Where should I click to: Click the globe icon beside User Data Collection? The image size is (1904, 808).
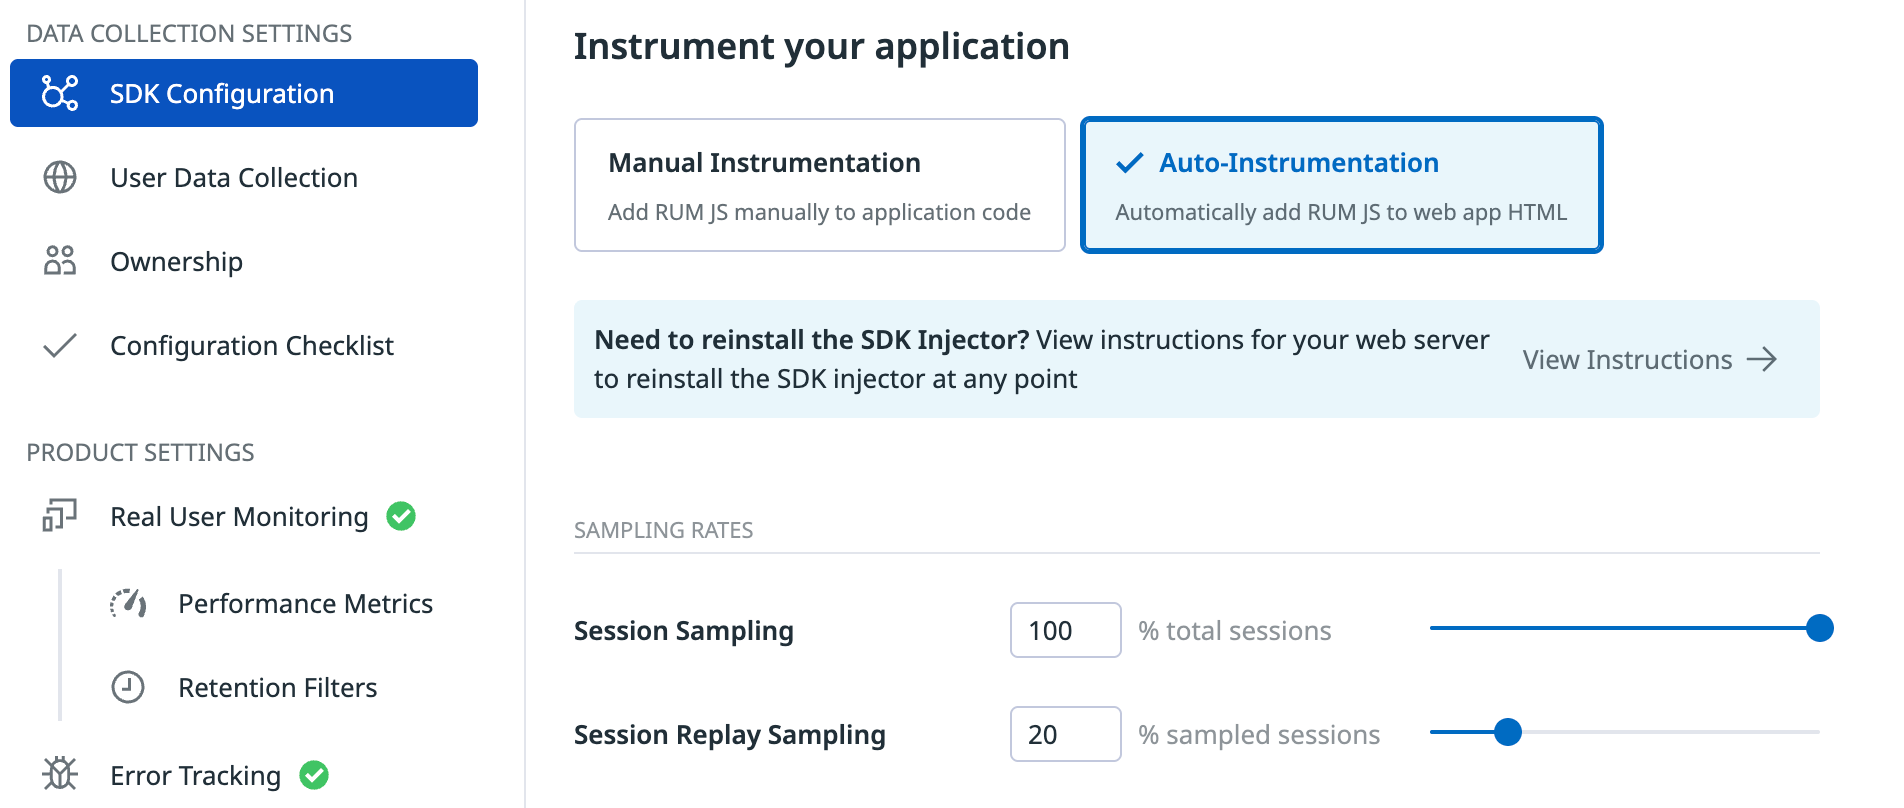(60, 177)
